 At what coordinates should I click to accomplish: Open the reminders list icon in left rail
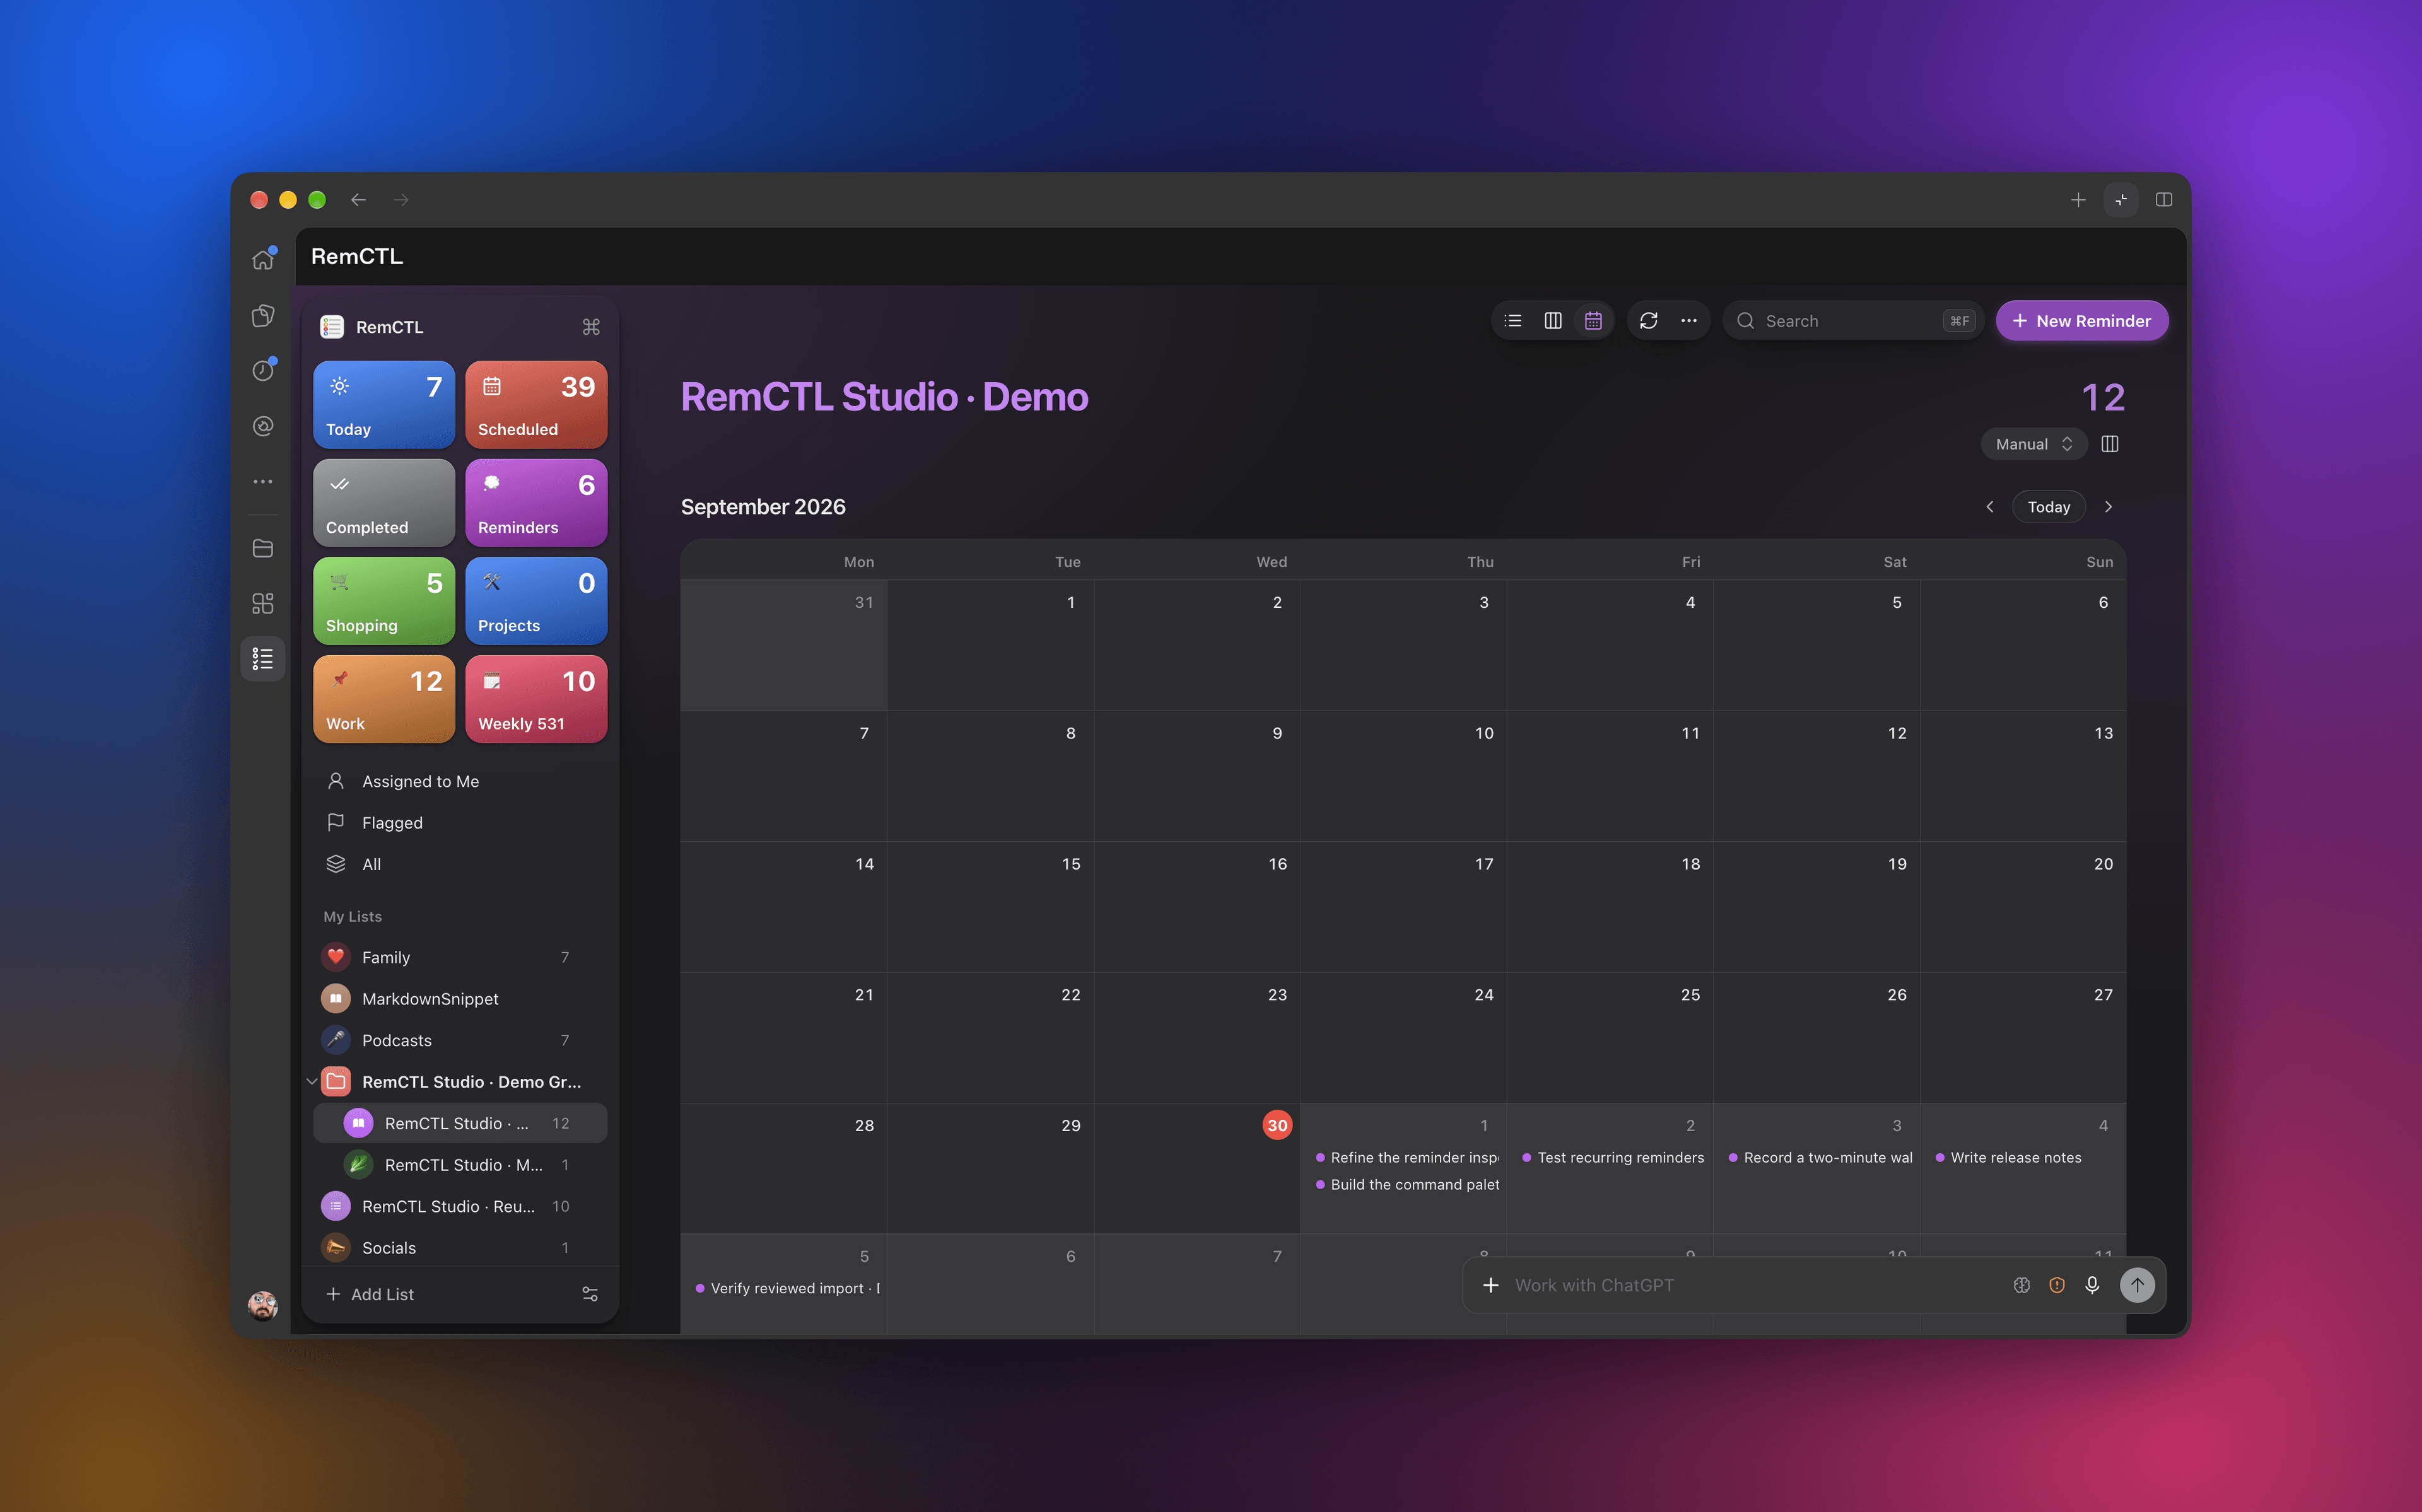point(263,659)
